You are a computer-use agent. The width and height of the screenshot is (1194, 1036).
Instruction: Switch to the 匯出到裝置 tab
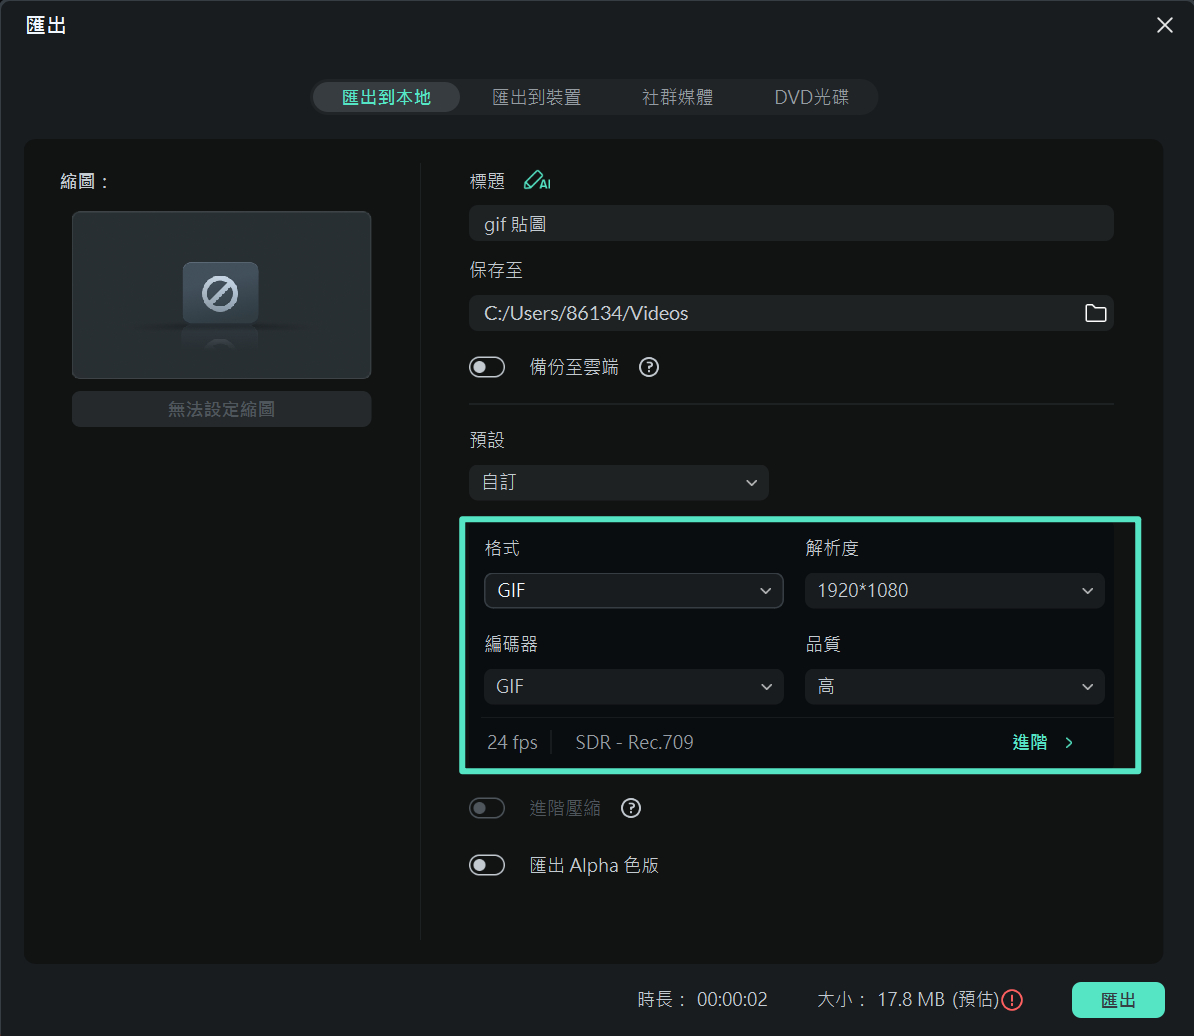point(536,97)
